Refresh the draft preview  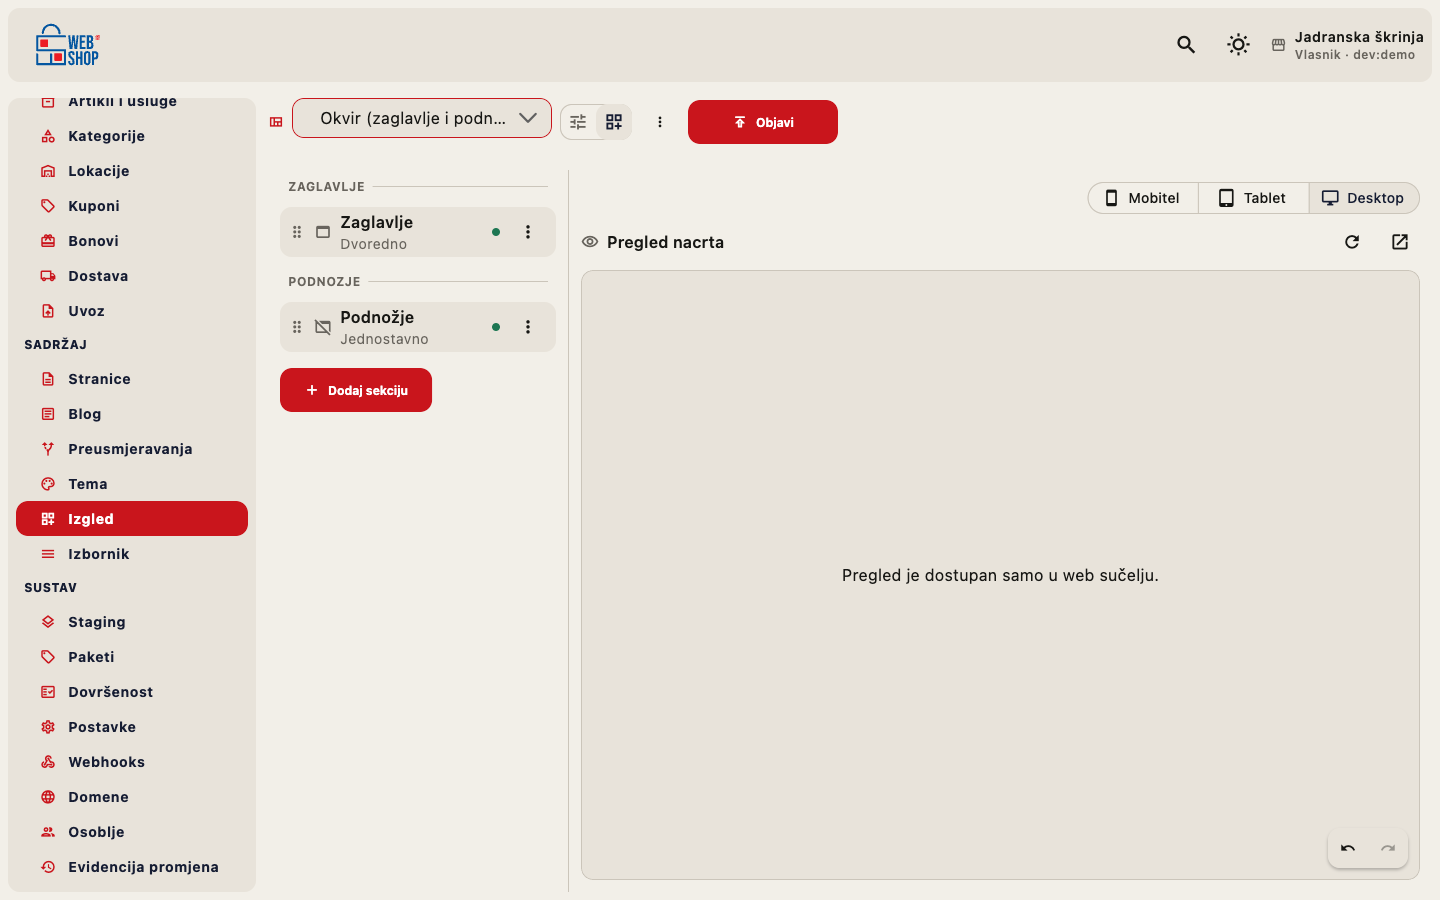1352,242
